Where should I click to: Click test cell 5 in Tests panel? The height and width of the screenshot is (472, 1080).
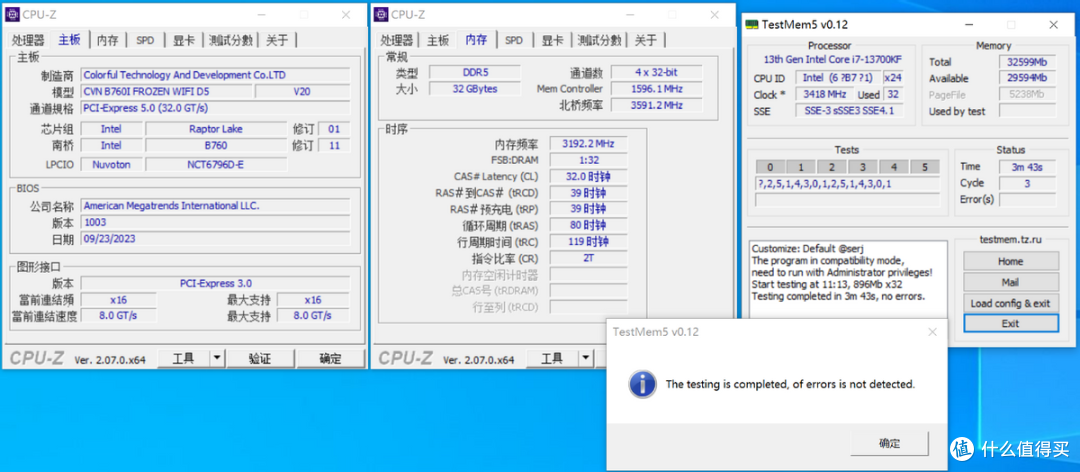tap(924, 167)
